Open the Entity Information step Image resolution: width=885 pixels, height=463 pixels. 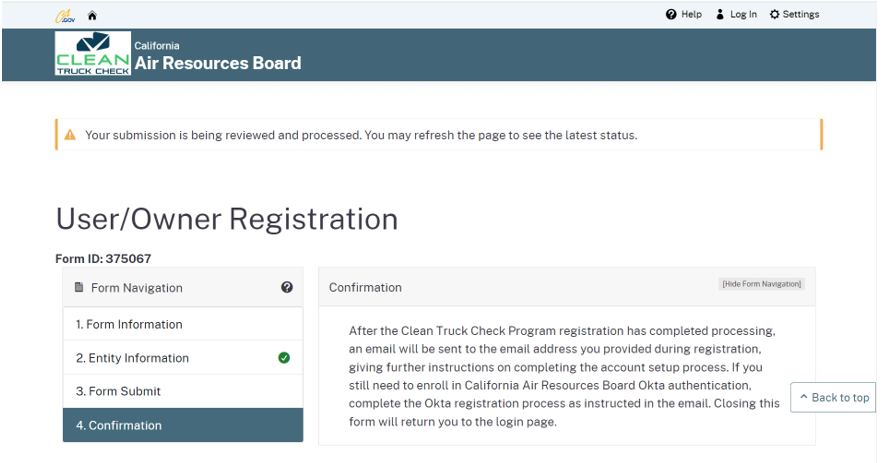[x=132, y=358]
